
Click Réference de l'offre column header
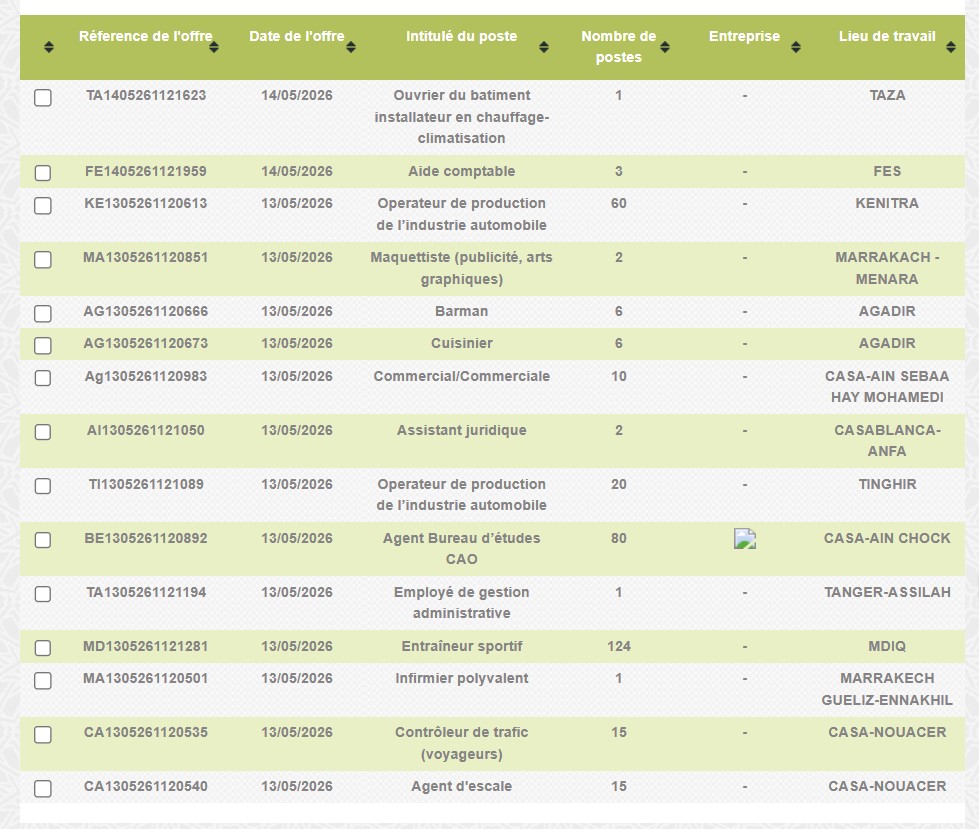(145, 36)
